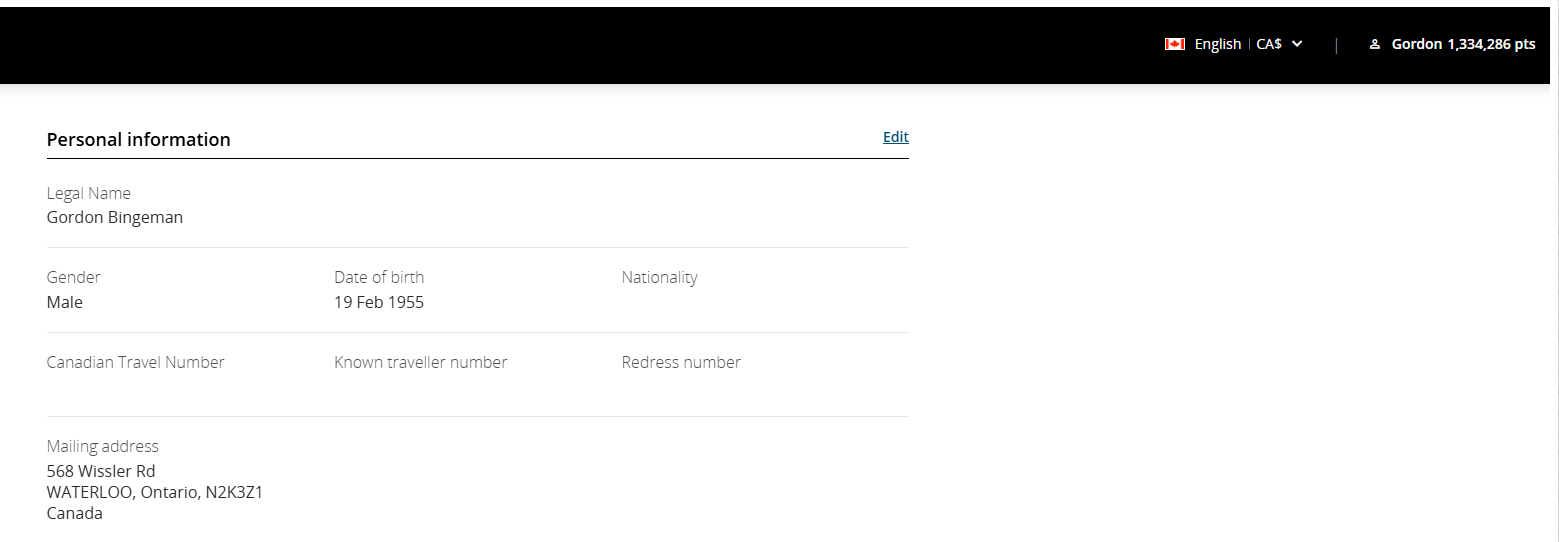This screenshot has height=542, width=1559.
Task: Click the Mailing address label
Action: (103, 446)
